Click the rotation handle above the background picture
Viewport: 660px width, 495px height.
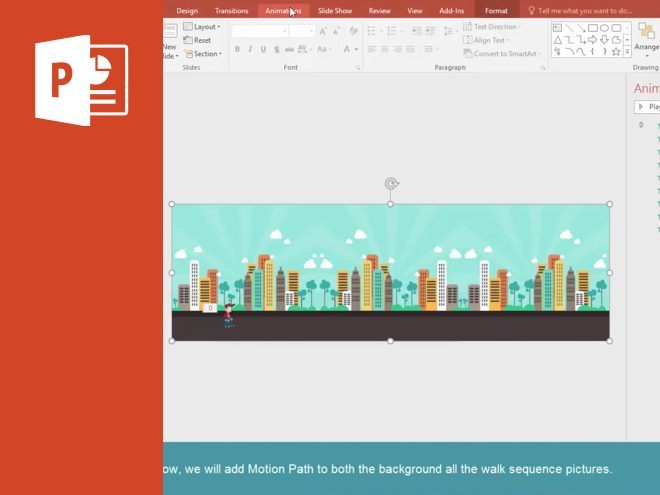tap(391, 184)
